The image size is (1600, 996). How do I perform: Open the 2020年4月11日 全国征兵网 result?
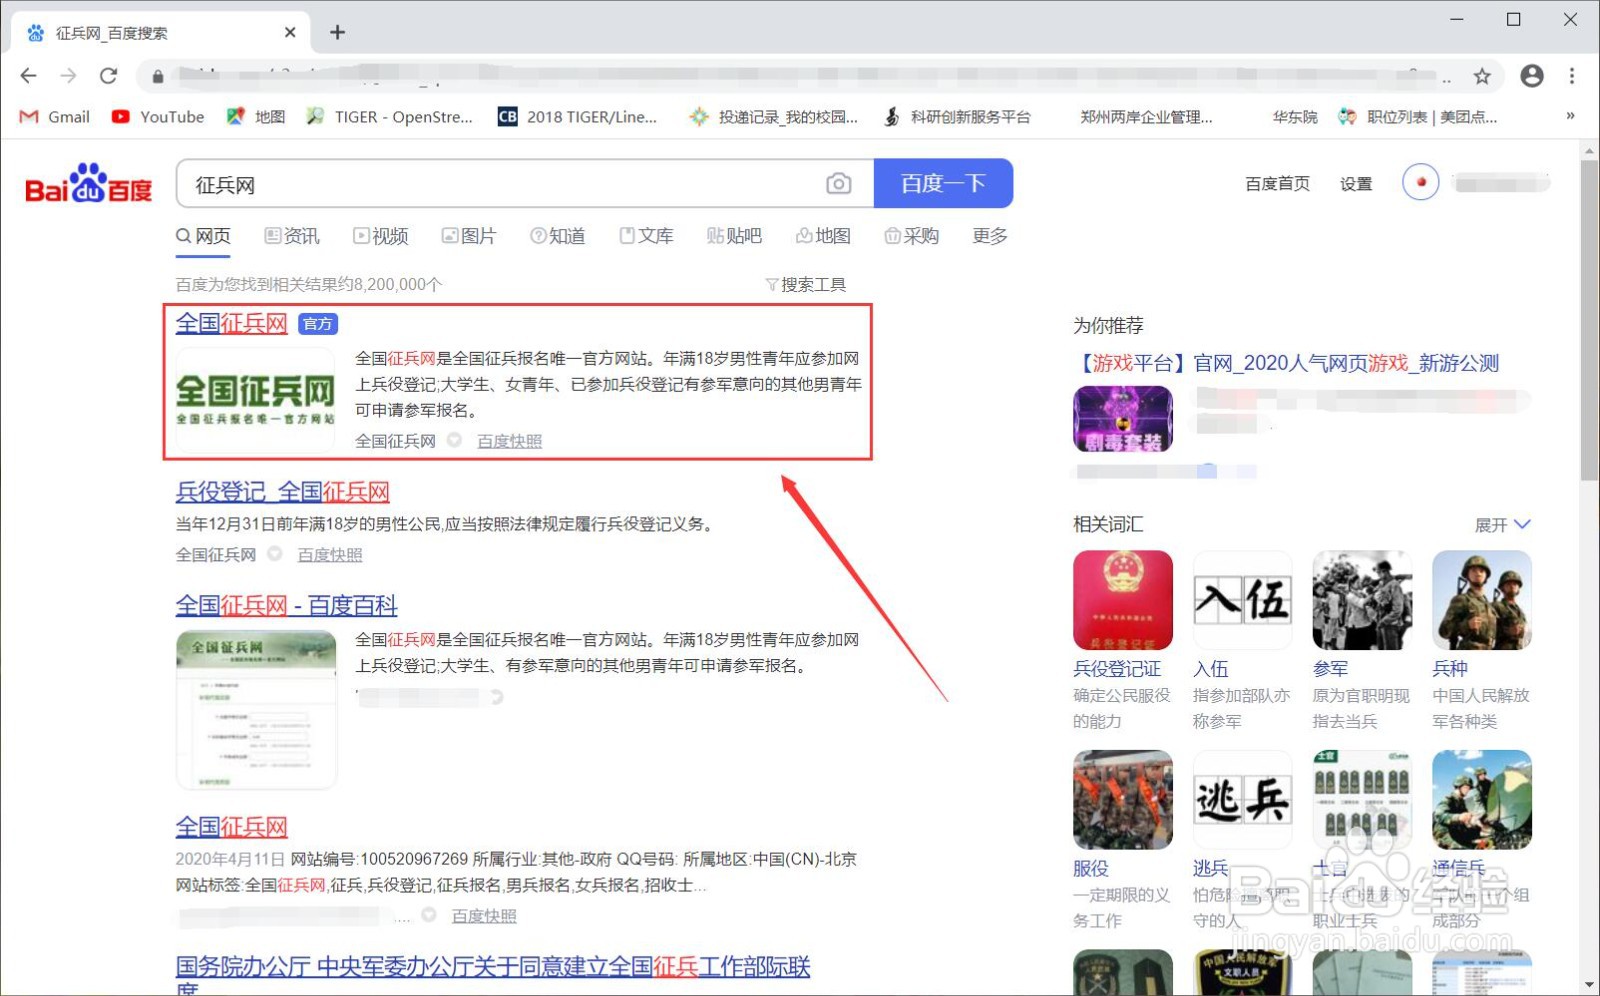pos(231,827)
